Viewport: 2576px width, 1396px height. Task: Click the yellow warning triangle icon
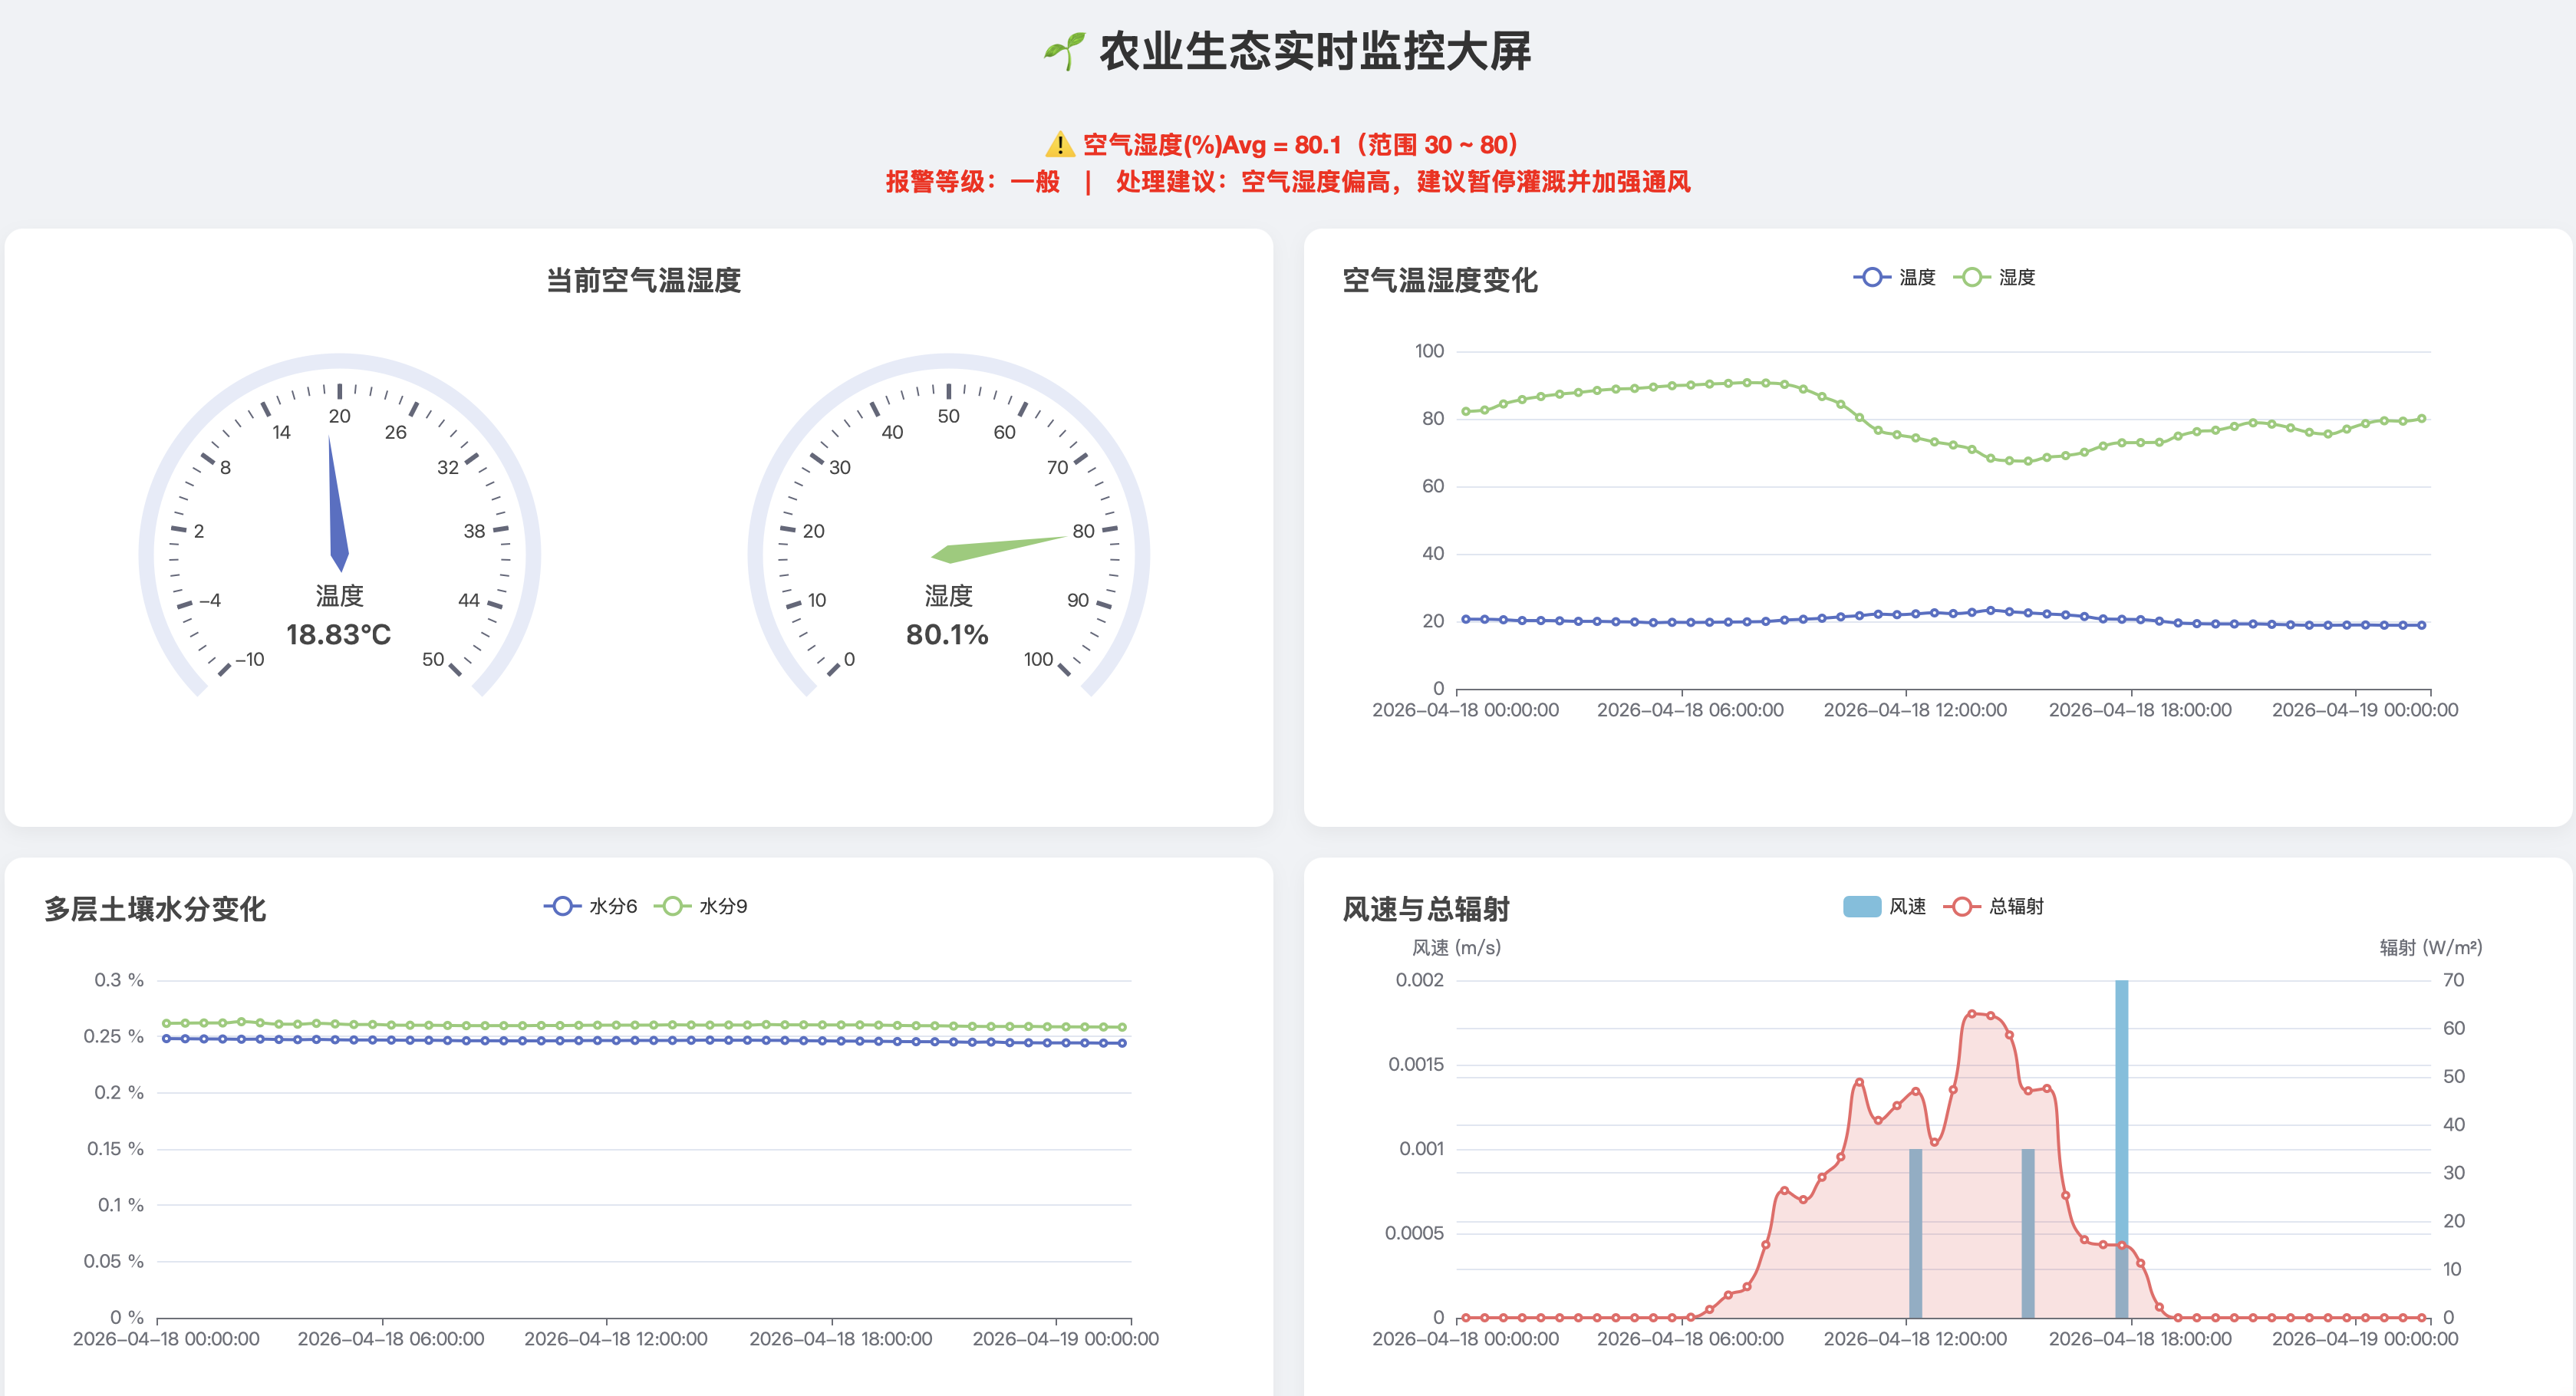pos(1059,145)
